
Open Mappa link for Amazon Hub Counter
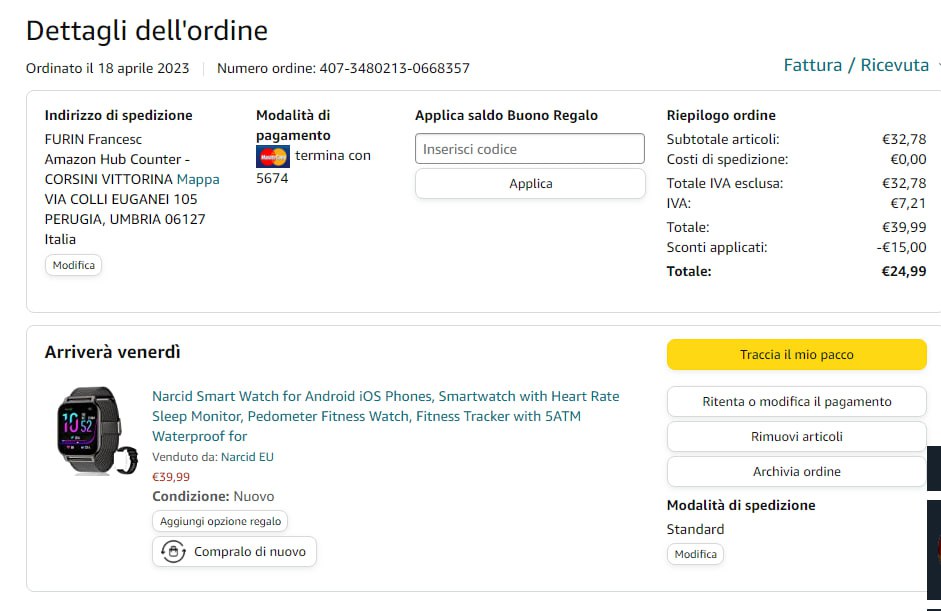click(198, 179)
